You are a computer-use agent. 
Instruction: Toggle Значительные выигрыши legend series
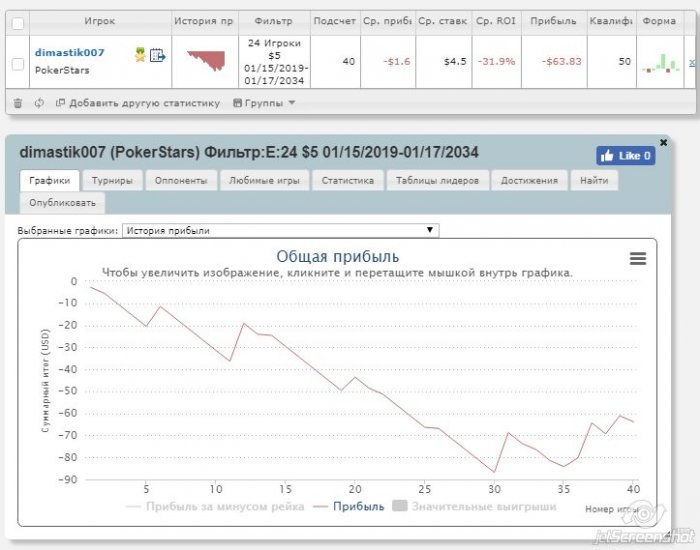pyautogui.click(x=474, y=506)
